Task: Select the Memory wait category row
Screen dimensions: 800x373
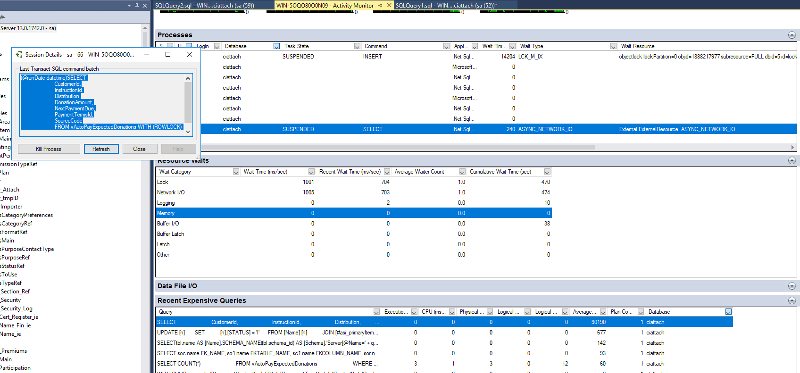Action: coord(354,213)
